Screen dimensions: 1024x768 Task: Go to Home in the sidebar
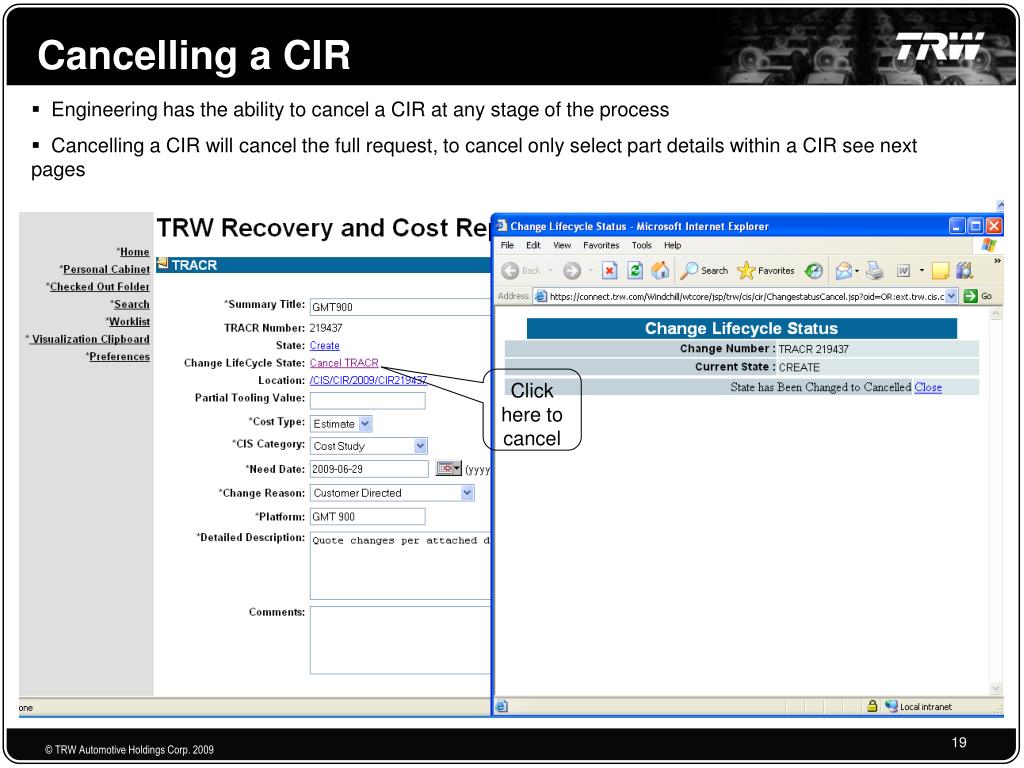[135, 252]
